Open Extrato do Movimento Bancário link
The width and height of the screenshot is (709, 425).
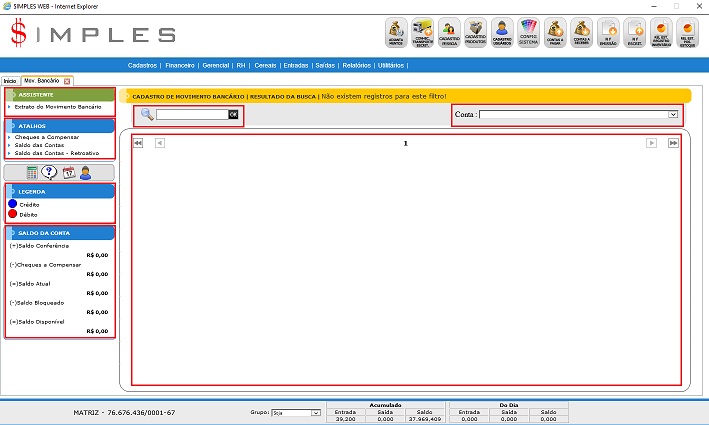tap(58, 106)
